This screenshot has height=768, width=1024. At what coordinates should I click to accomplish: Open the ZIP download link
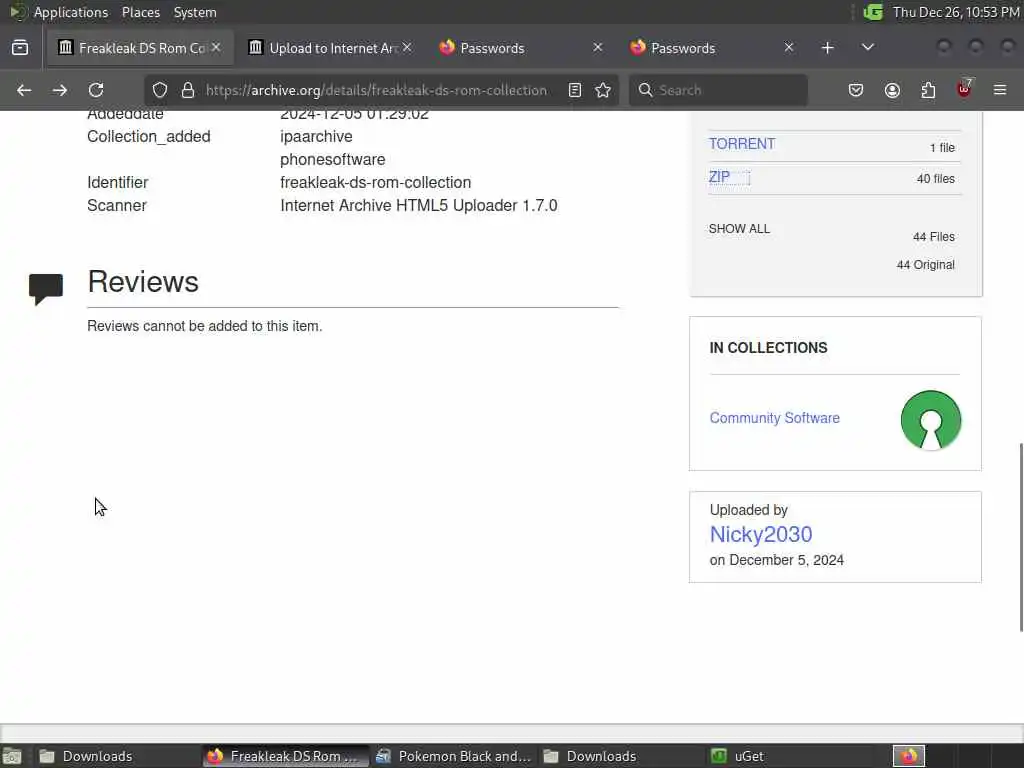coord(719,177)
